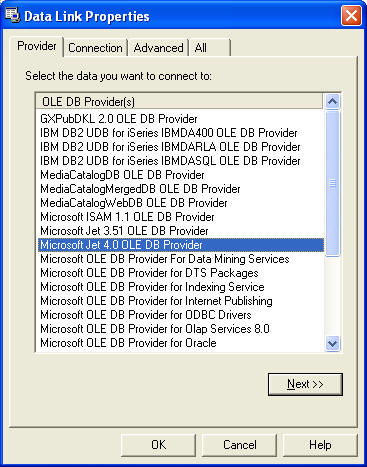Select the All tab

210,48
